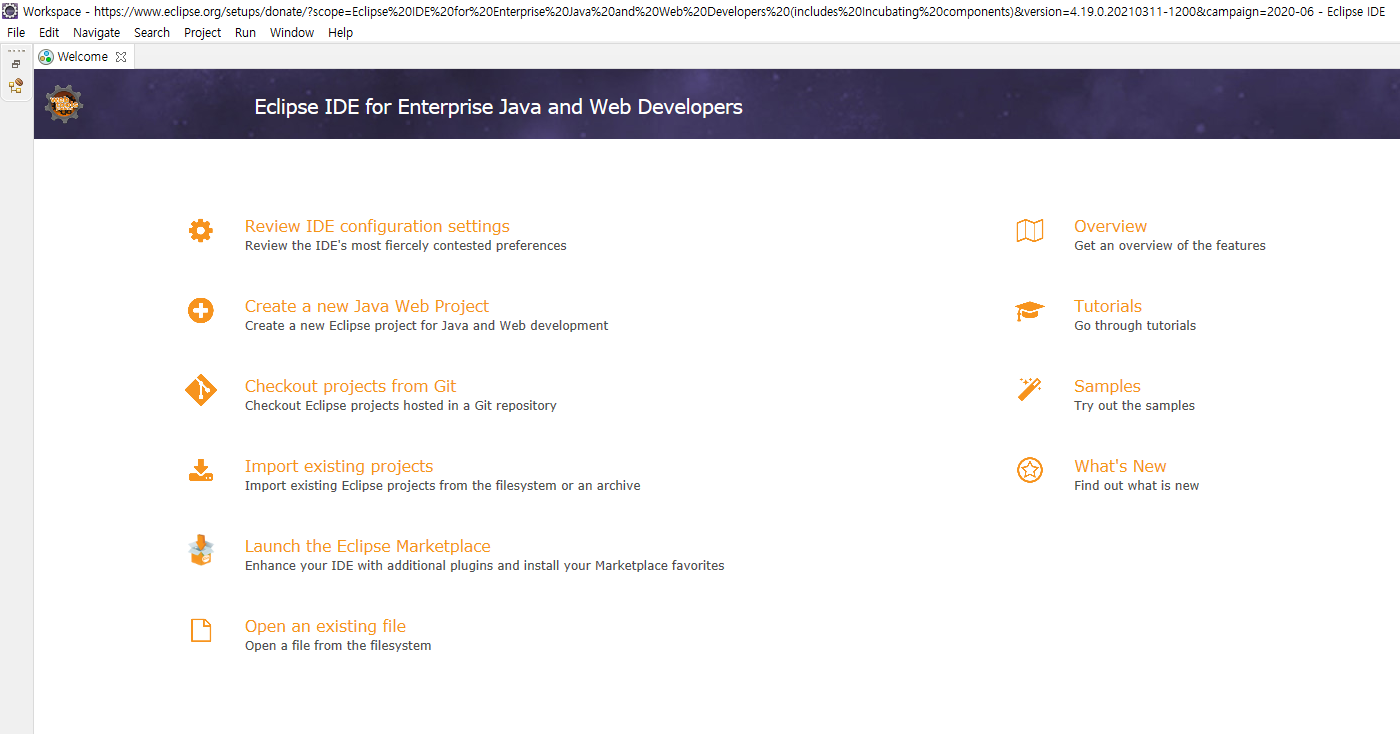The image size is (1400, 734).
Task: Click the blank-page icon for Open an existing file
Action: pyautogui.click(x=201, y=631)
